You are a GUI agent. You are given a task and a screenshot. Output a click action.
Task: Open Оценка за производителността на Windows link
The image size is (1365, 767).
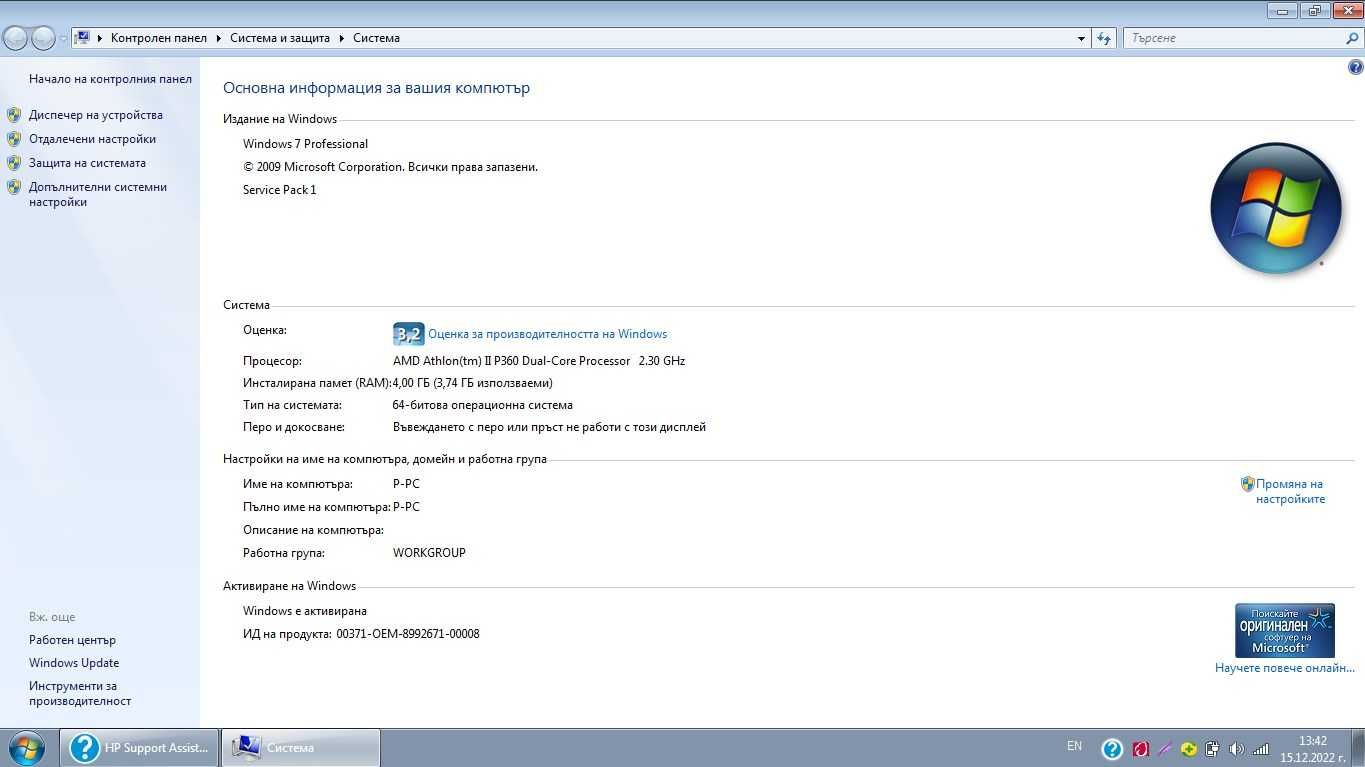click(547, 334)
